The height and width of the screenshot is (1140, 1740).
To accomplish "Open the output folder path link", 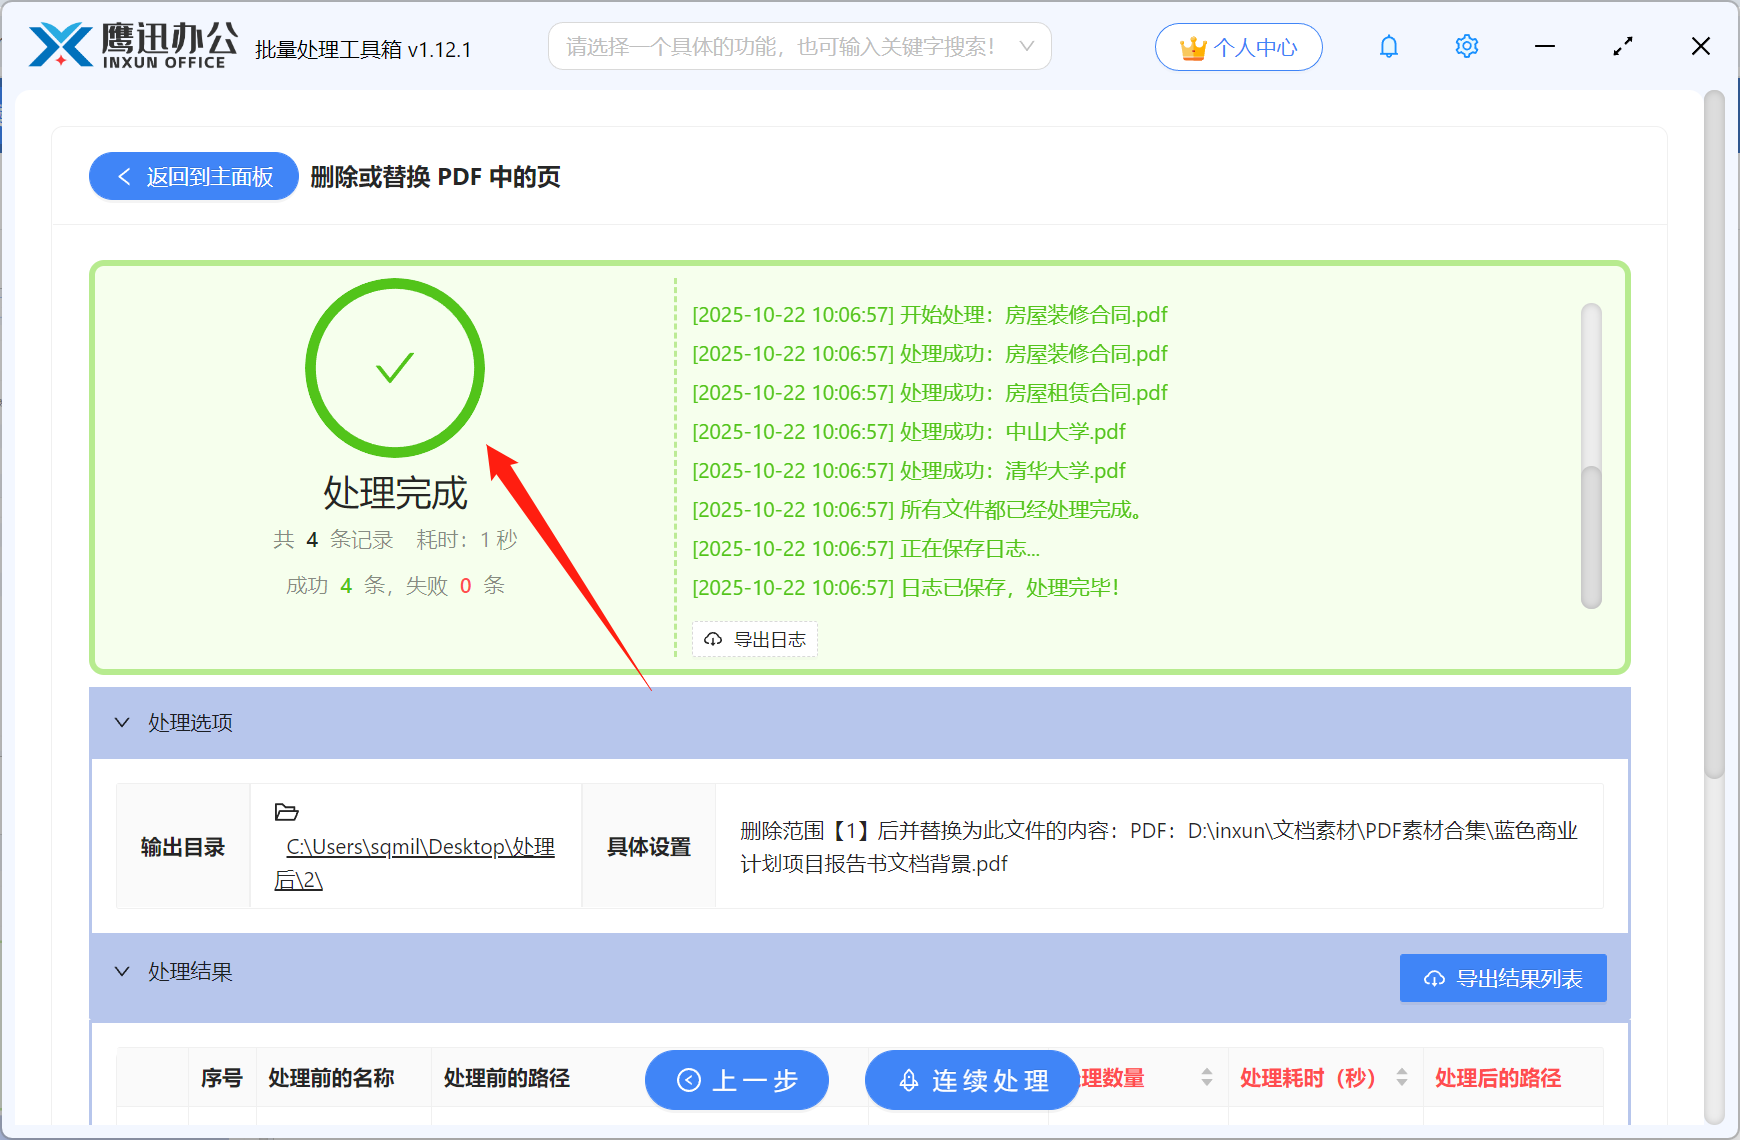I will [x=419, y=848].
